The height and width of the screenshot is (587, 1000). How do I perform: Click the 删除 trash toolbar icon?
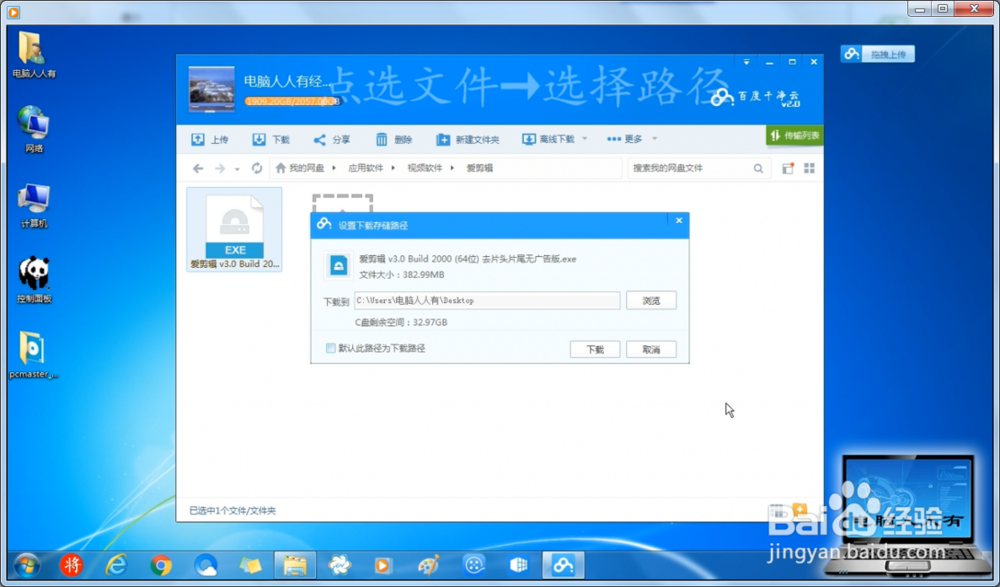point(381,139)
